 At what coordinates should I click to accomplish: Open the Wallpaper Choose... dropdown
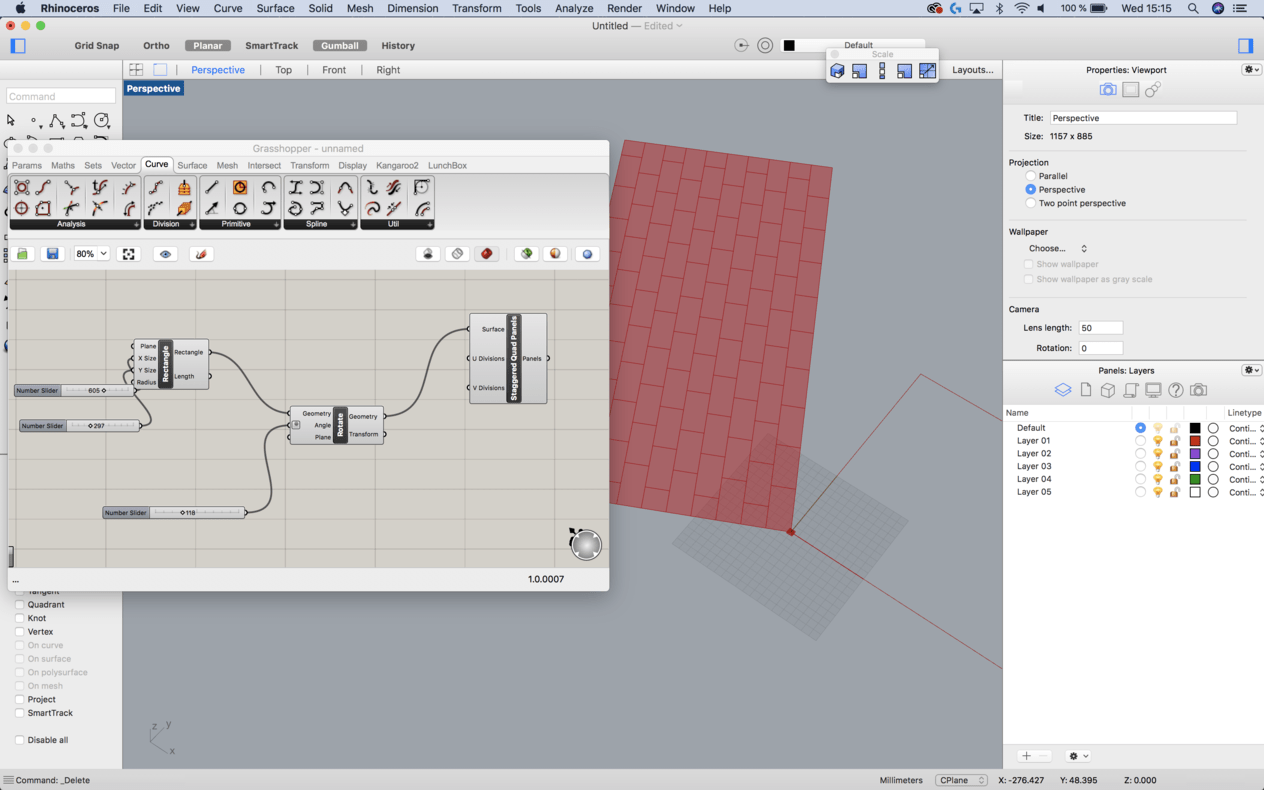click(x=1057, y=248)
